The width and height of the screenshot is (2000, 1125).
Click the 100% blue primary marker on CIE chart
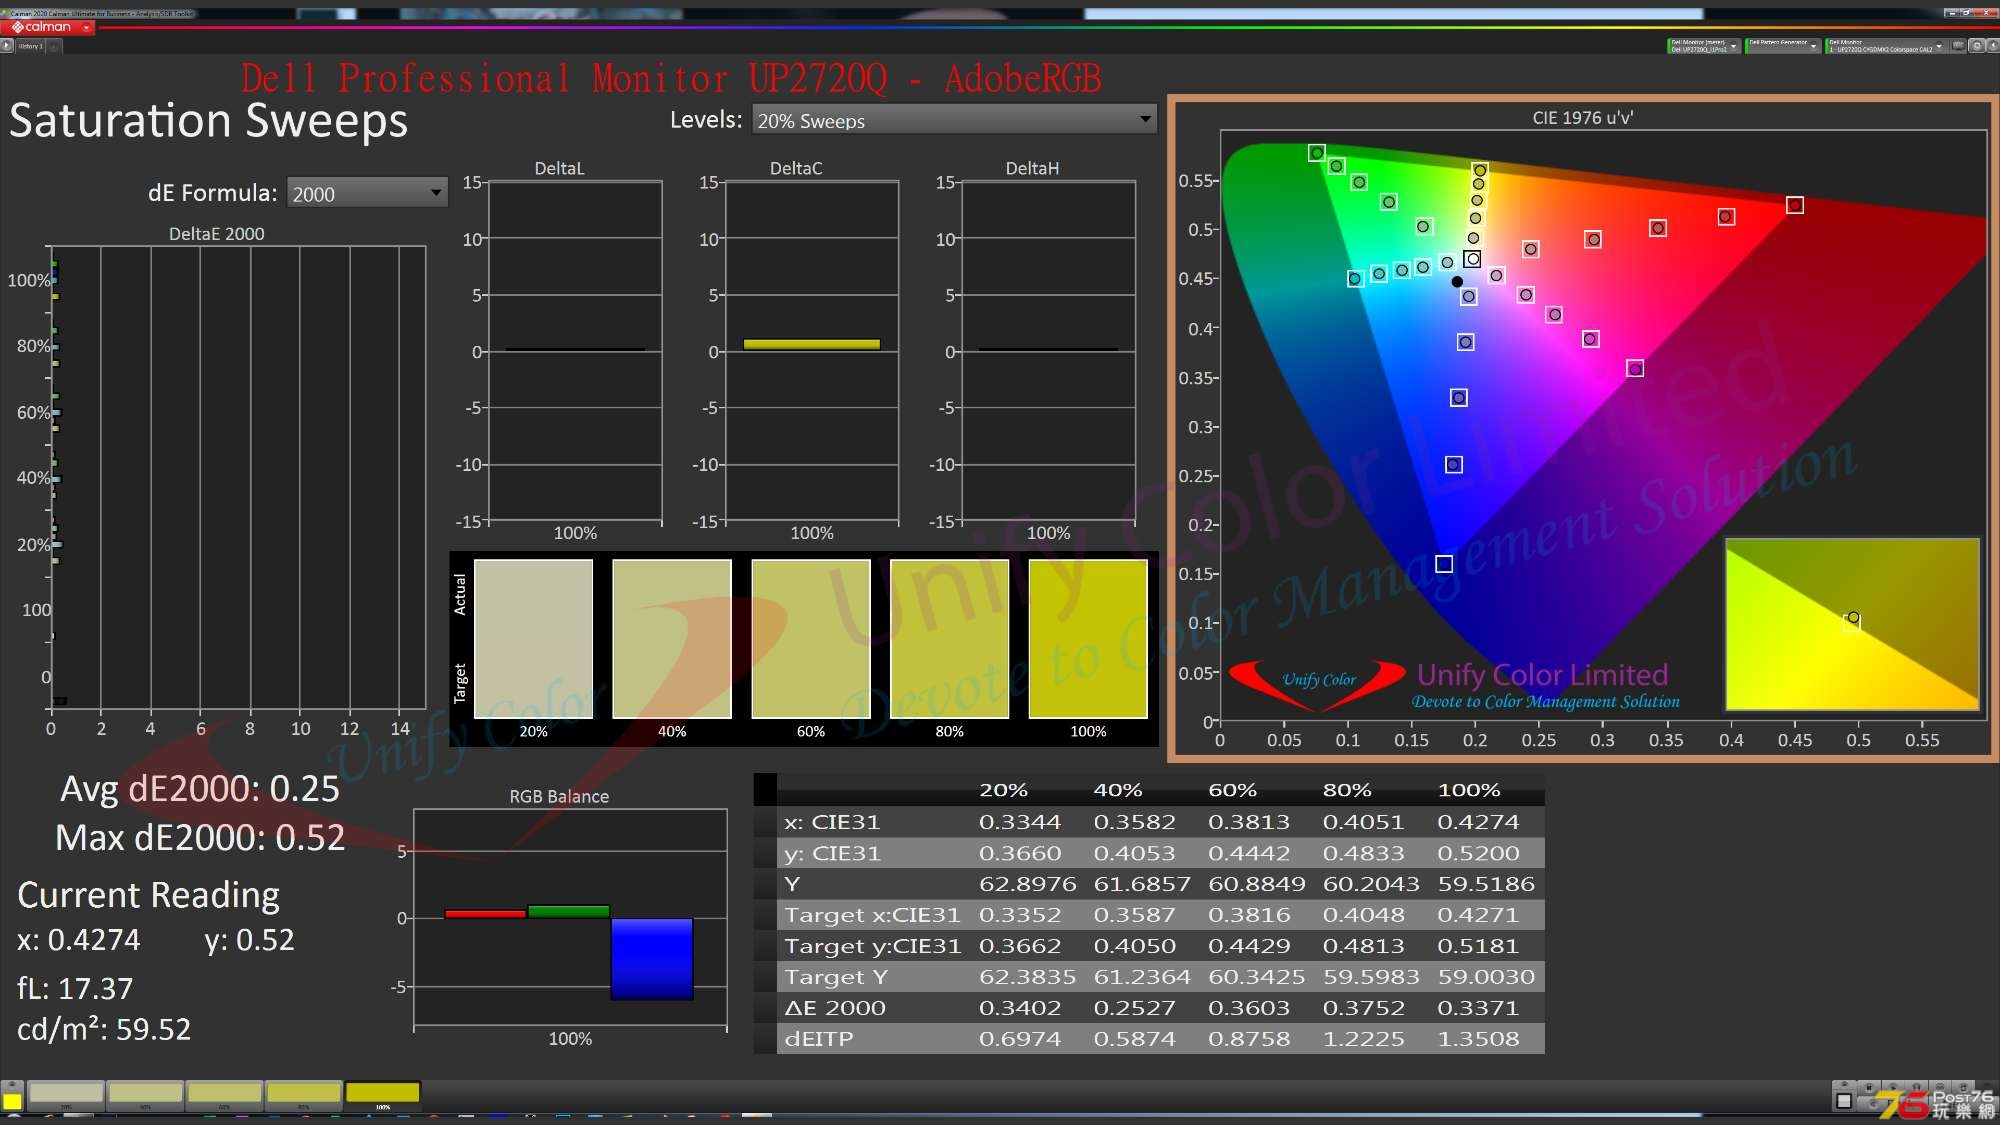1444,564
